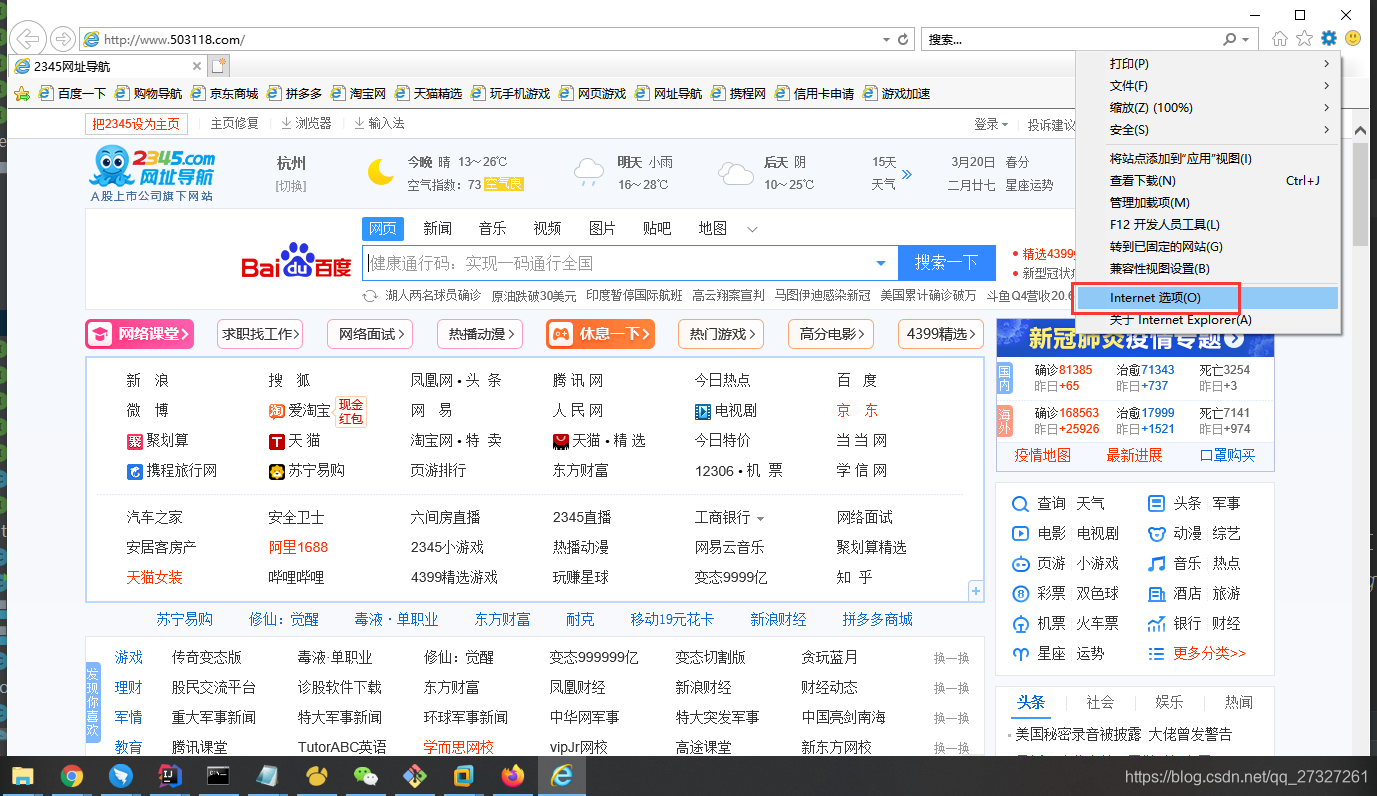The height and width of the screenshot is (796, 1377).
Task: Open the command prompt taskbar icon
Action: 218,775
